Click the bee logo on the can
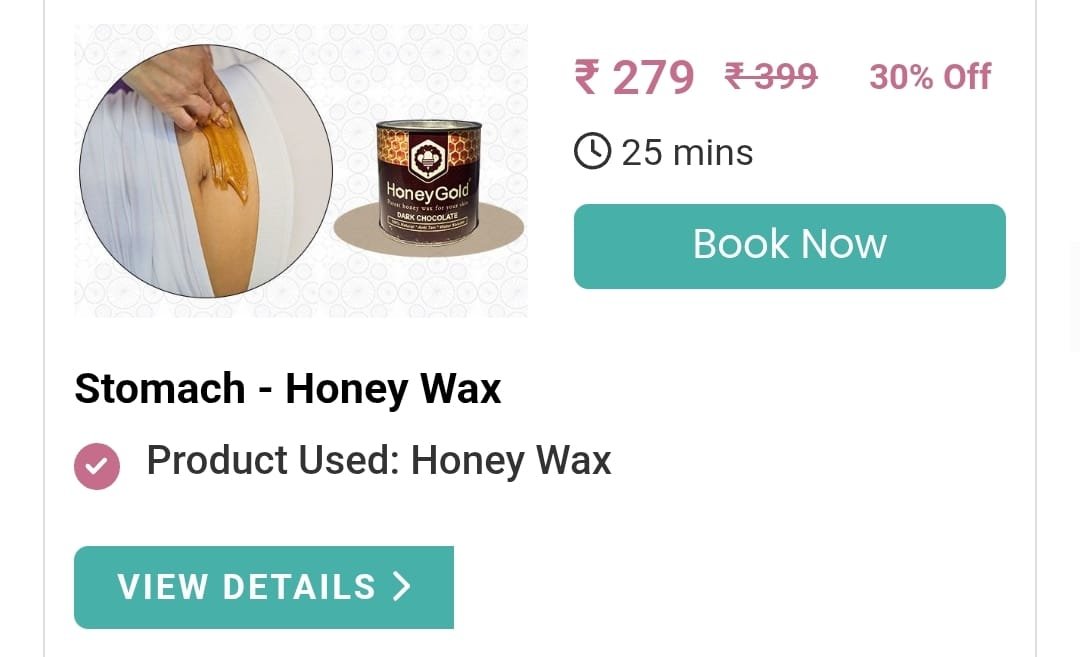Screen dimensions: 1080x657 click(428, 158)
